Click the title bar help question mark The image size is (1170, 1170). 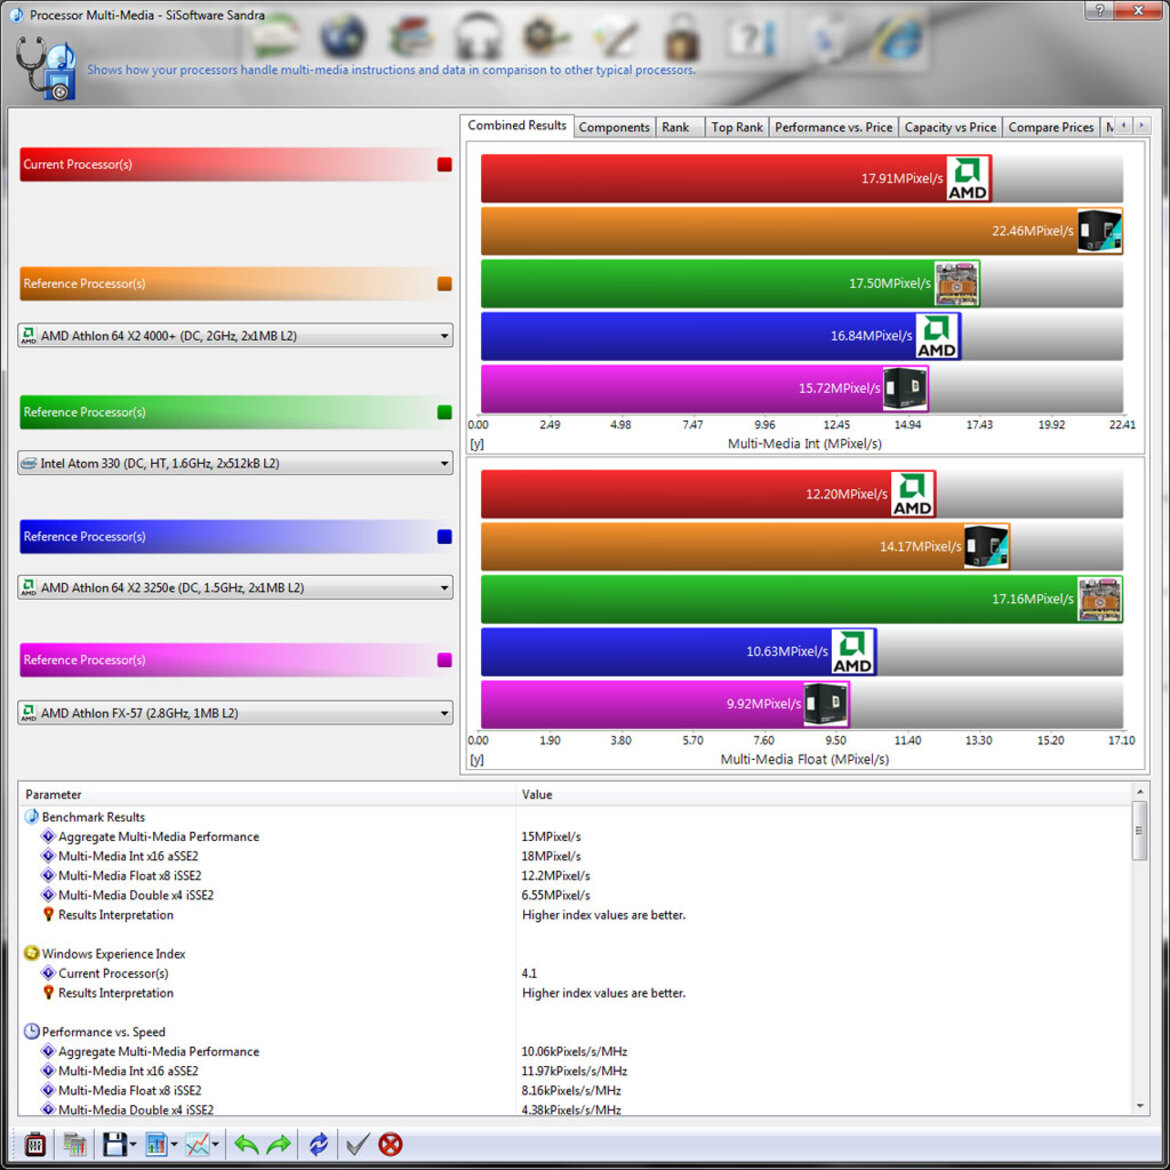click(1099, 10)
